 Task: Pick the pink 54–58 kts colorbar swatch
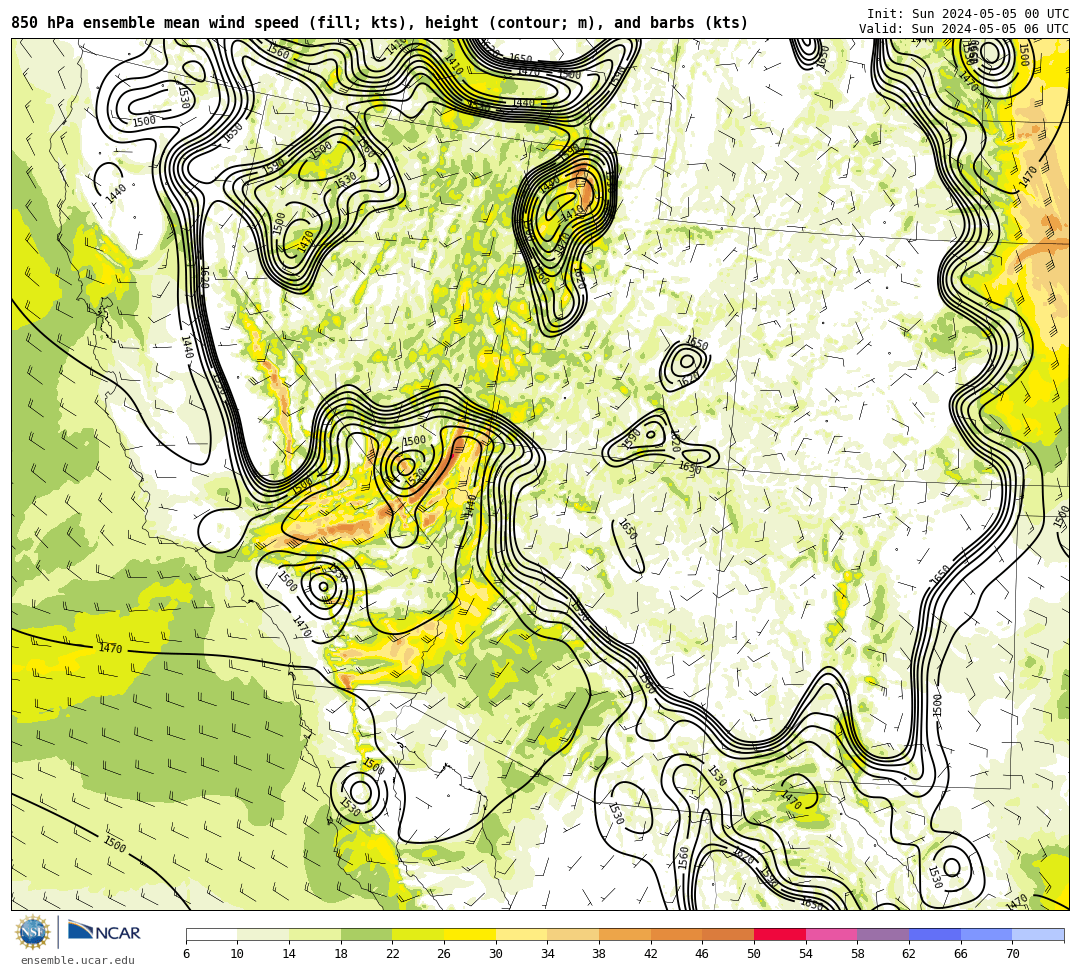[831, 934]
